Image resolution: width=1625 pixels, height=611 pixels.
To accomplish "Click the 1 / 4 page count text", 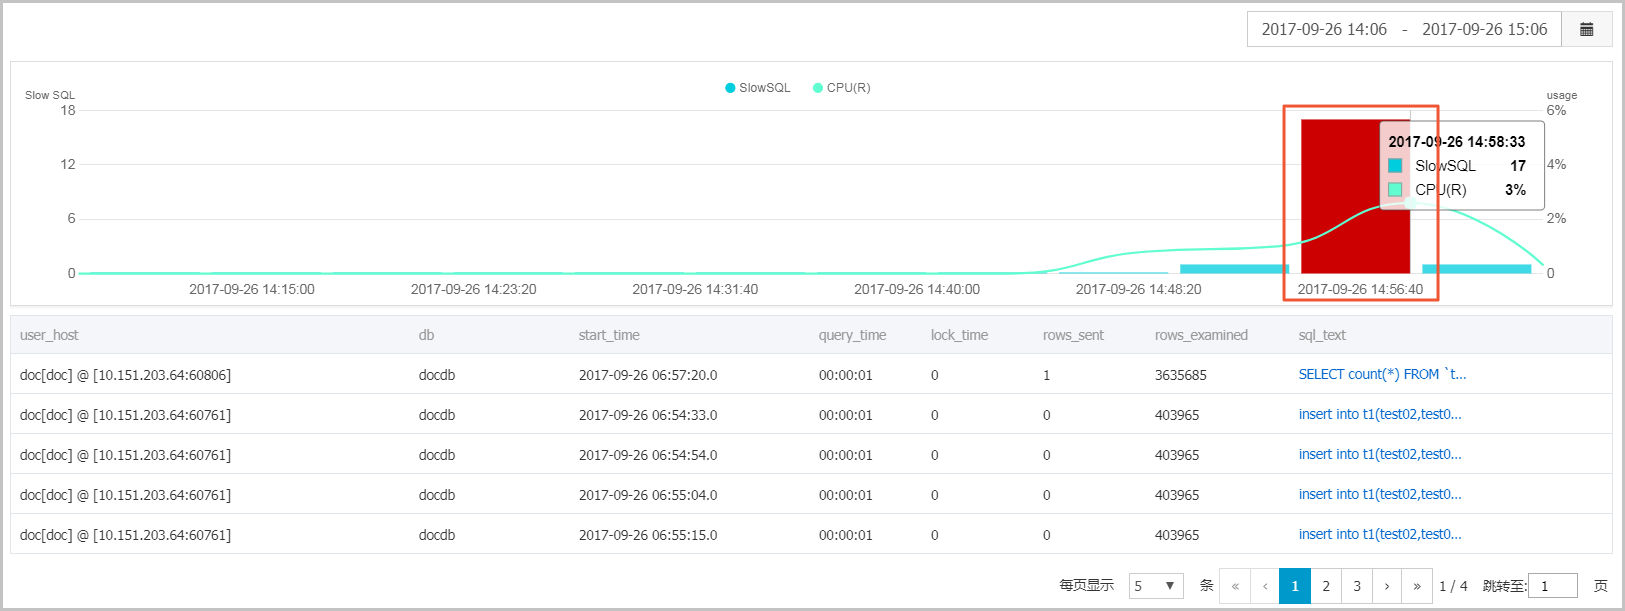I will tap(1453, 586).
